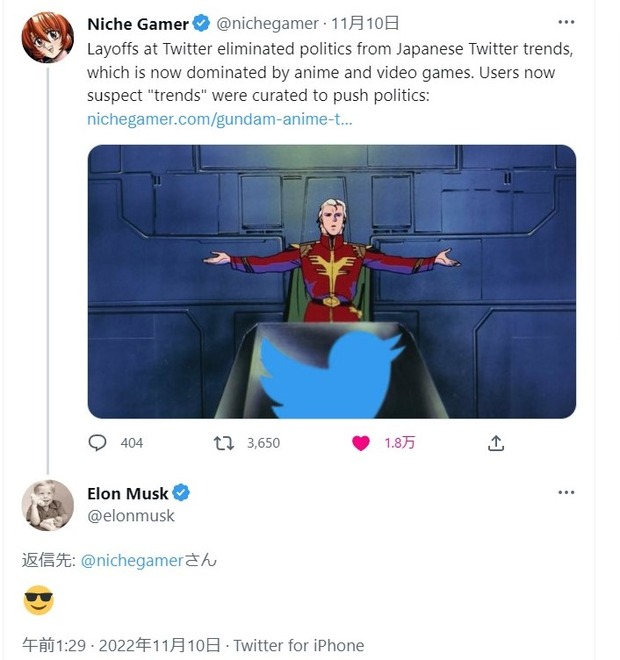This screenshot has height=660, width=620.
Task: Open the Elon Musk display name
Action: tap(128, 493)
